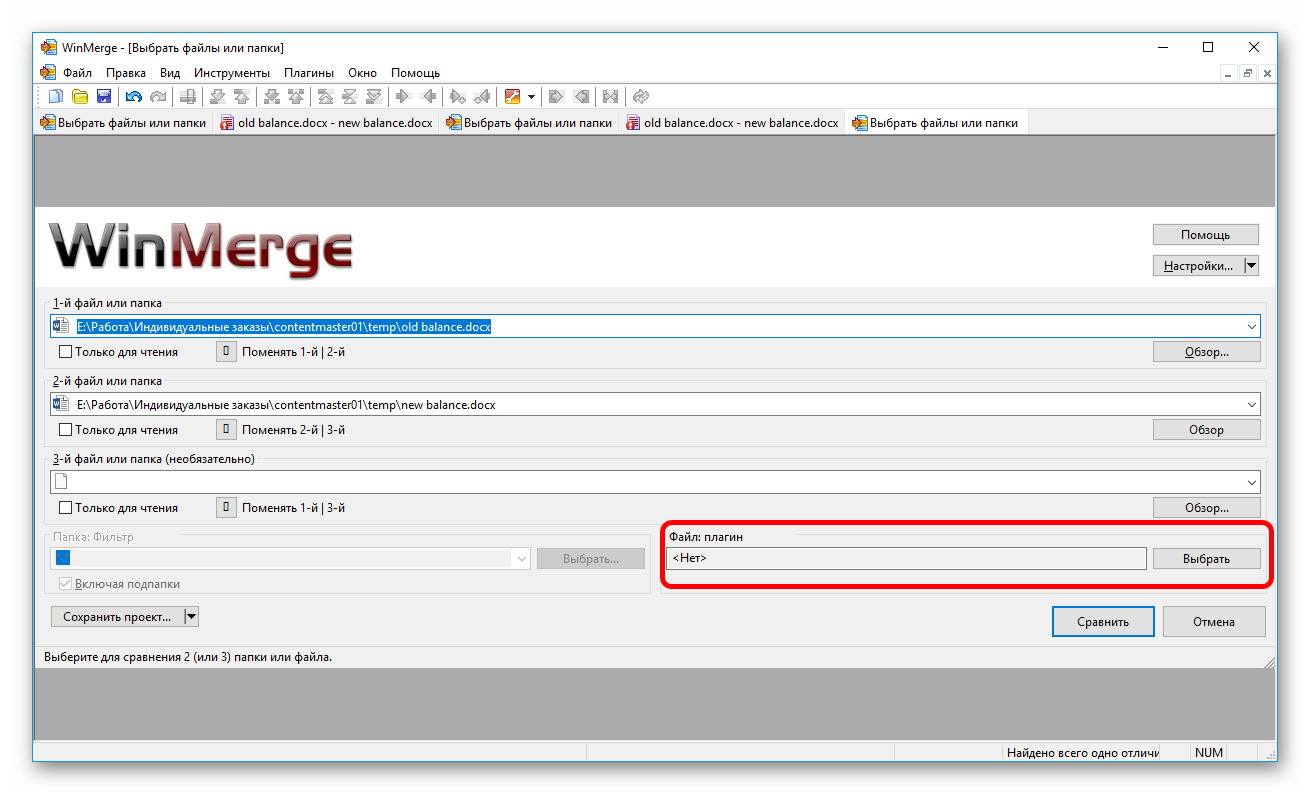Expand the 1st file path dropdown
The image size is (1310, 794).
[1251, 327]
